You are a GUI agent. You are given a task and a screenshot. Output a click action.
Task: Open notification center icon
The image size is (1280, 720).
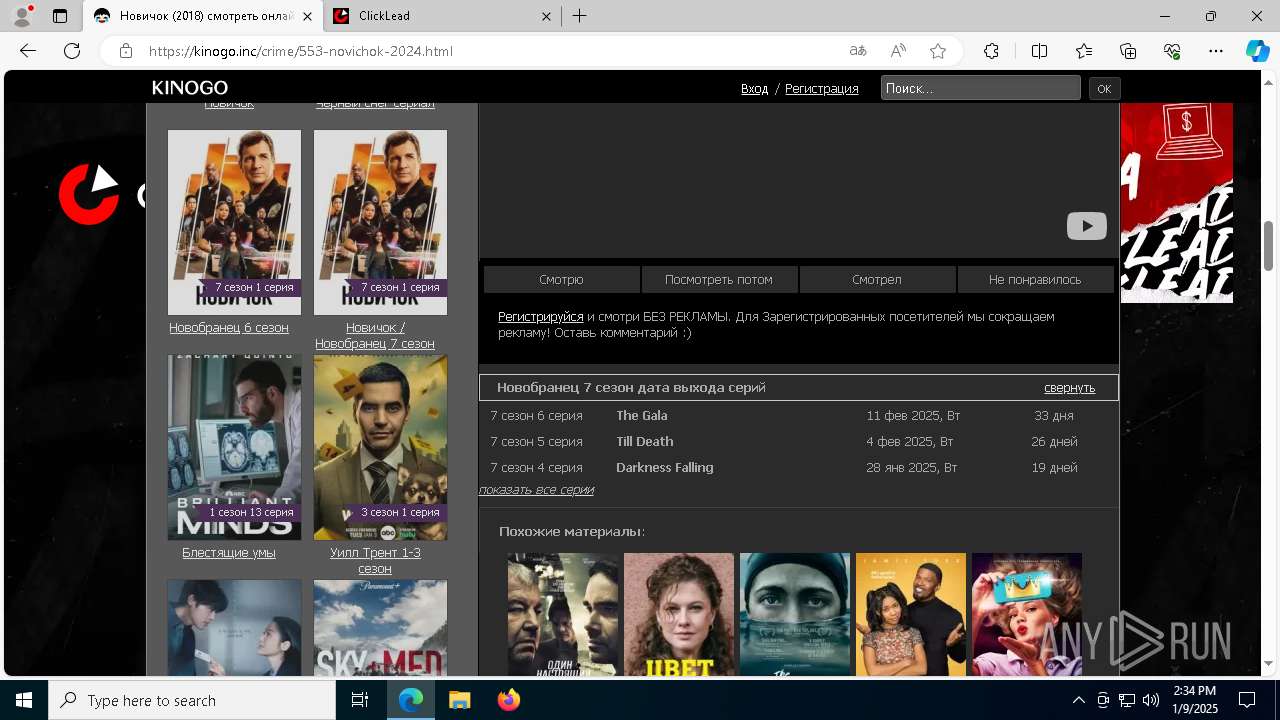1247,700
